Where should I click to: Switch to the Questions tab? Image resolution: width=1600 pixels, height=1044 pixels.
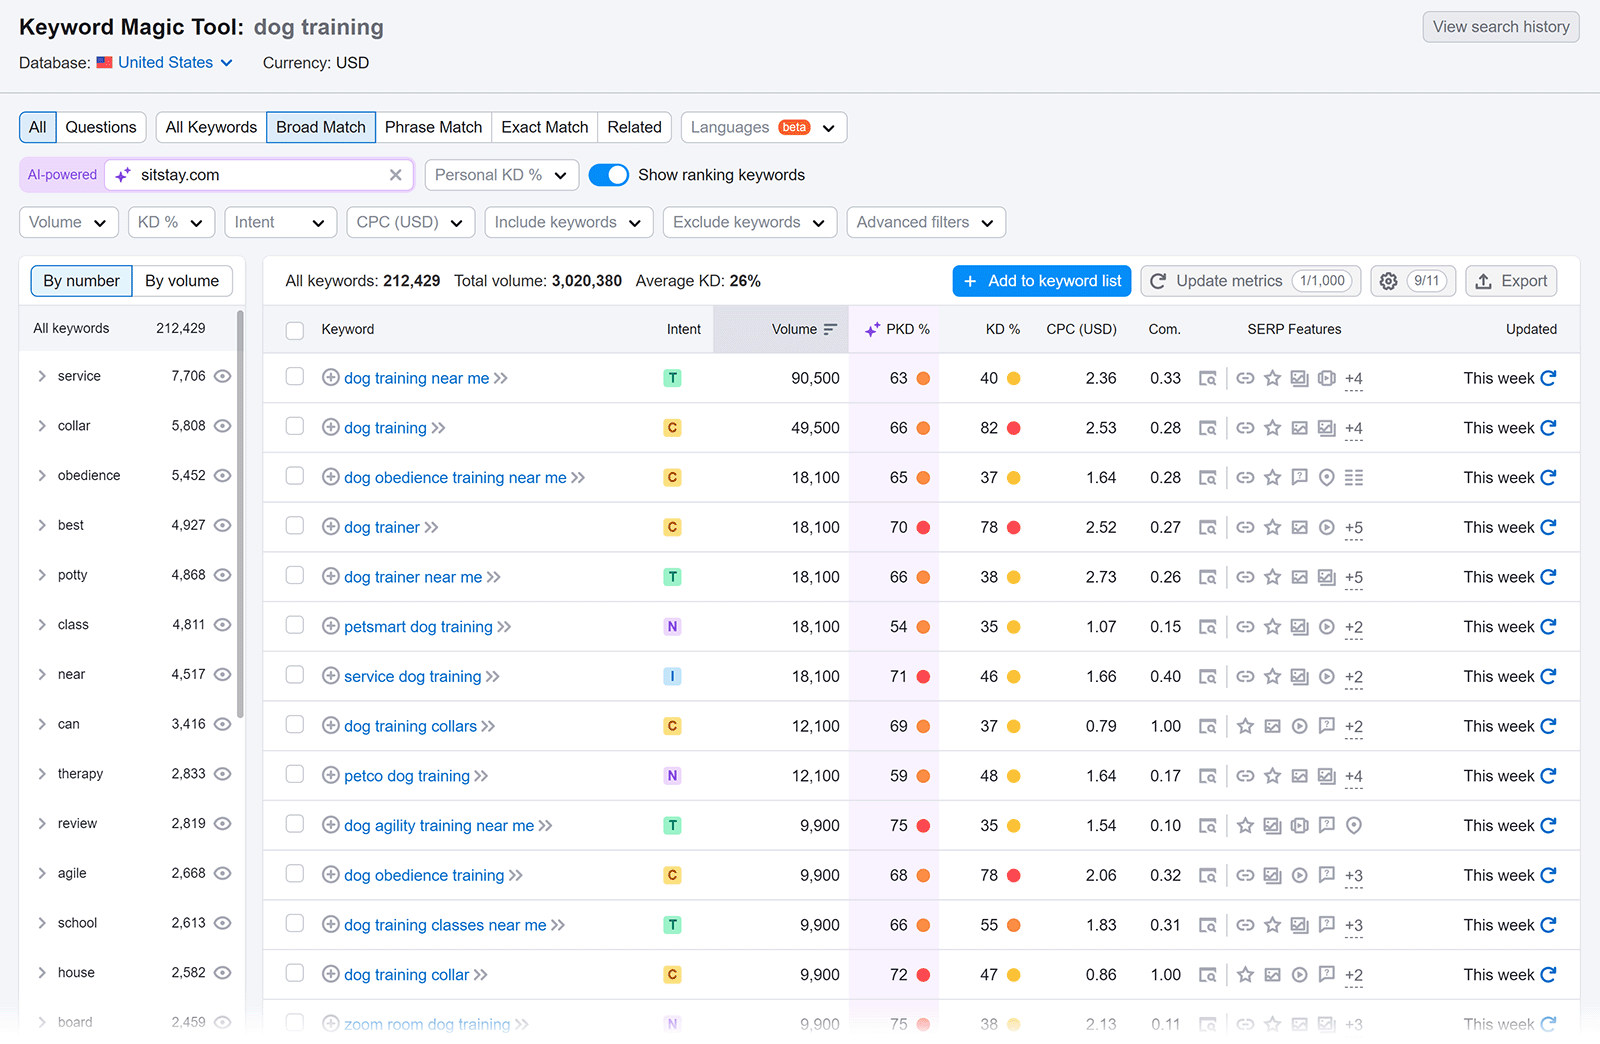click(x=100, y=127)
